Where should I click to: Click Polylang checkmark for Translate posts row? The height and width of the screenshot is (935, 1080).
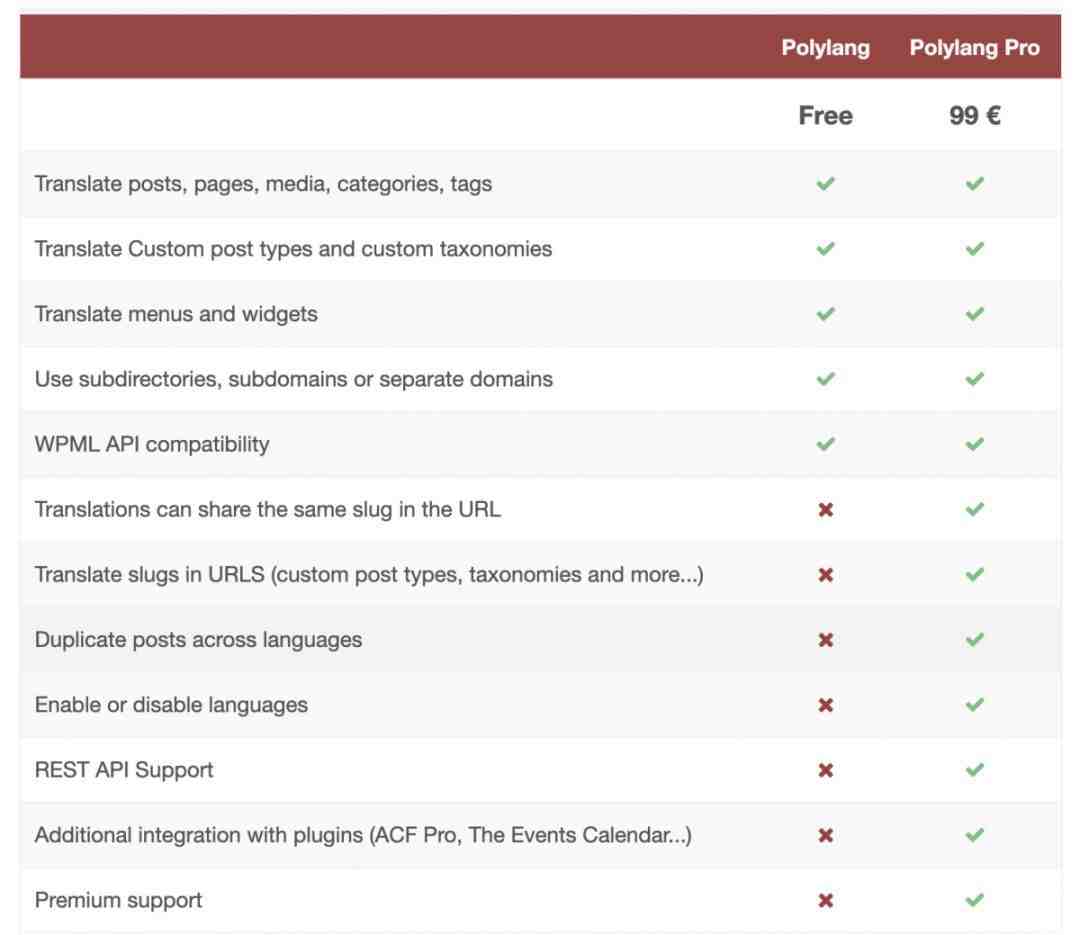tap(825, 184)
